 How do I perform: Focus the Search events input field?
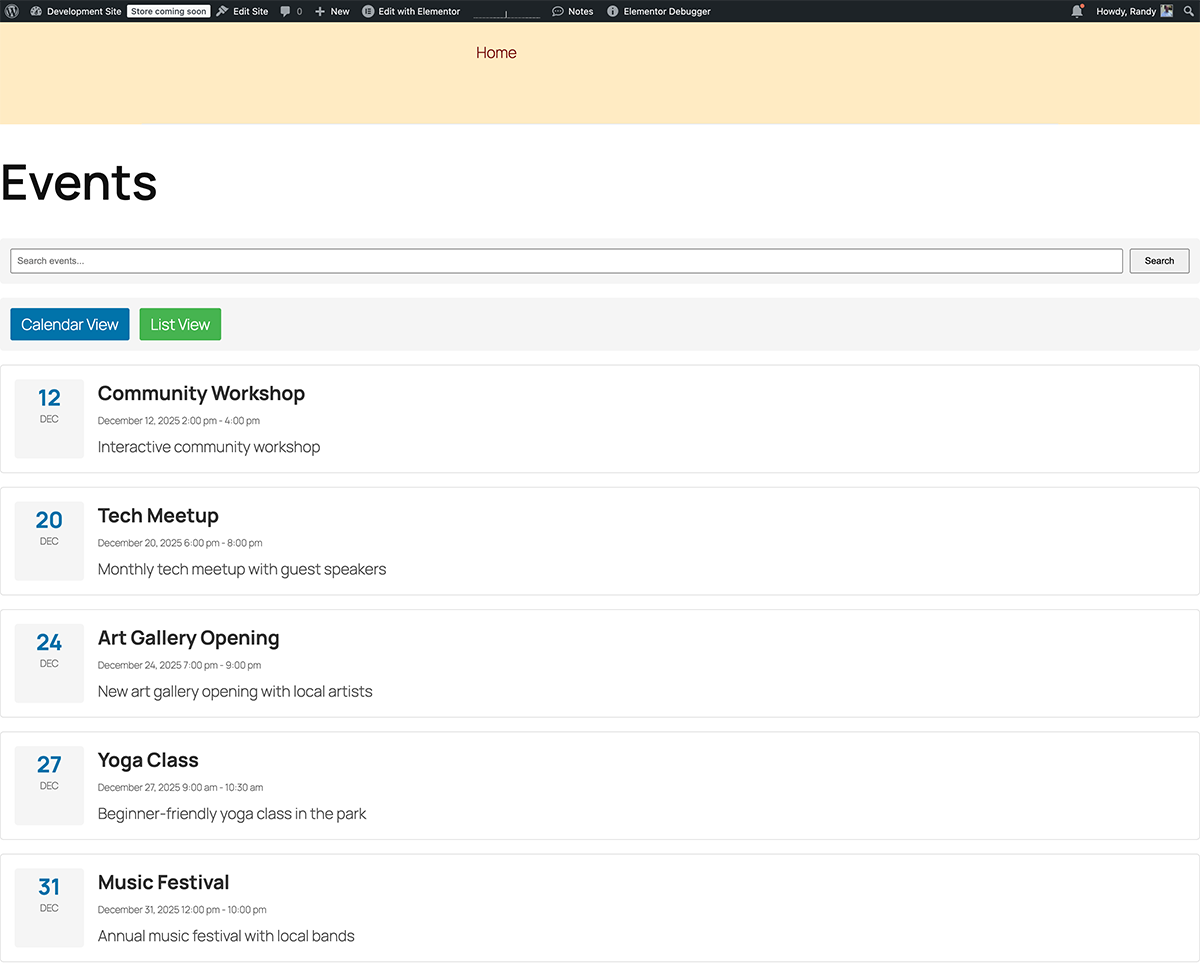(566, 261)
